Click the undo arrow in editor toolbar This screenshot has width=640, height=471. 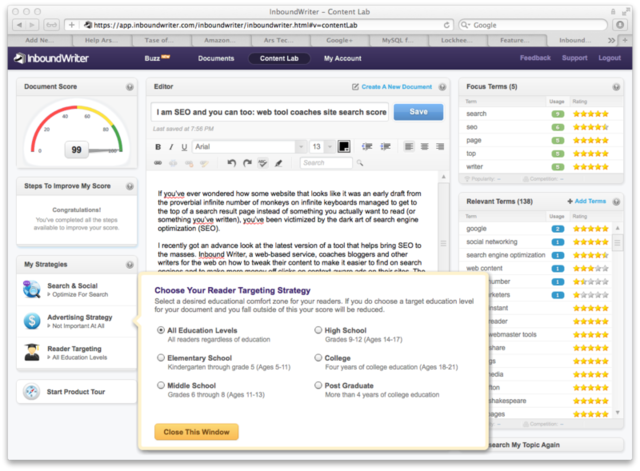tap(231, 163)
